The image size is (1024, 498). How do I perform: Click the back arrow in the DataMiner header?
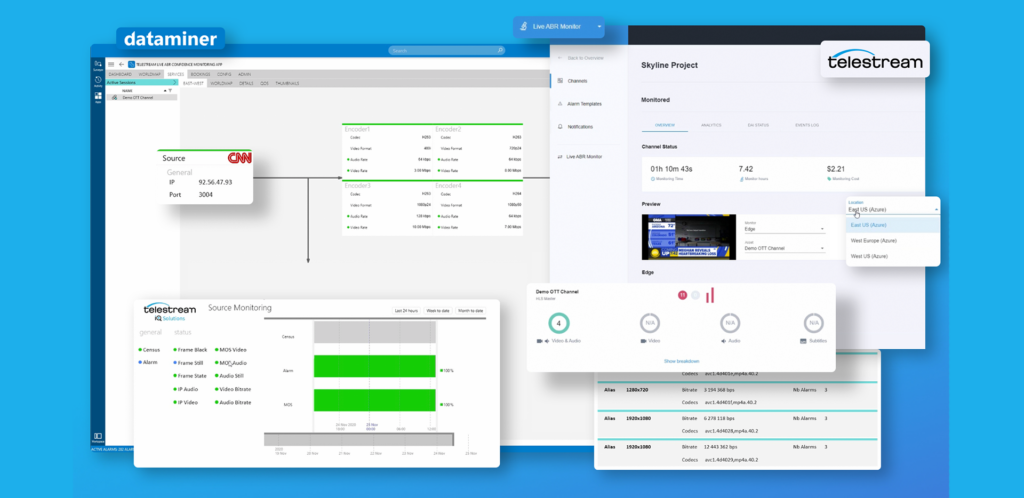[121, 65]
